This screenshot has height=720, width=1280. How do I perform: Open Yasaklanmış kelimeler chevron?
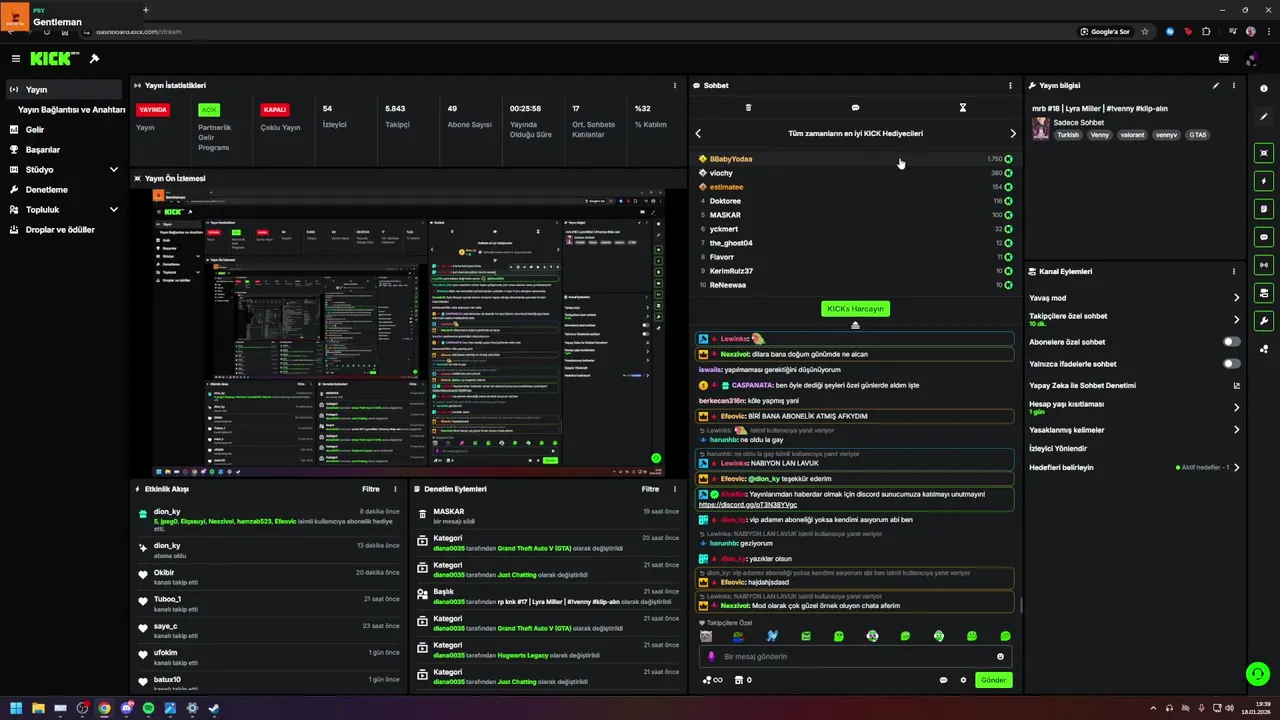1236,430
